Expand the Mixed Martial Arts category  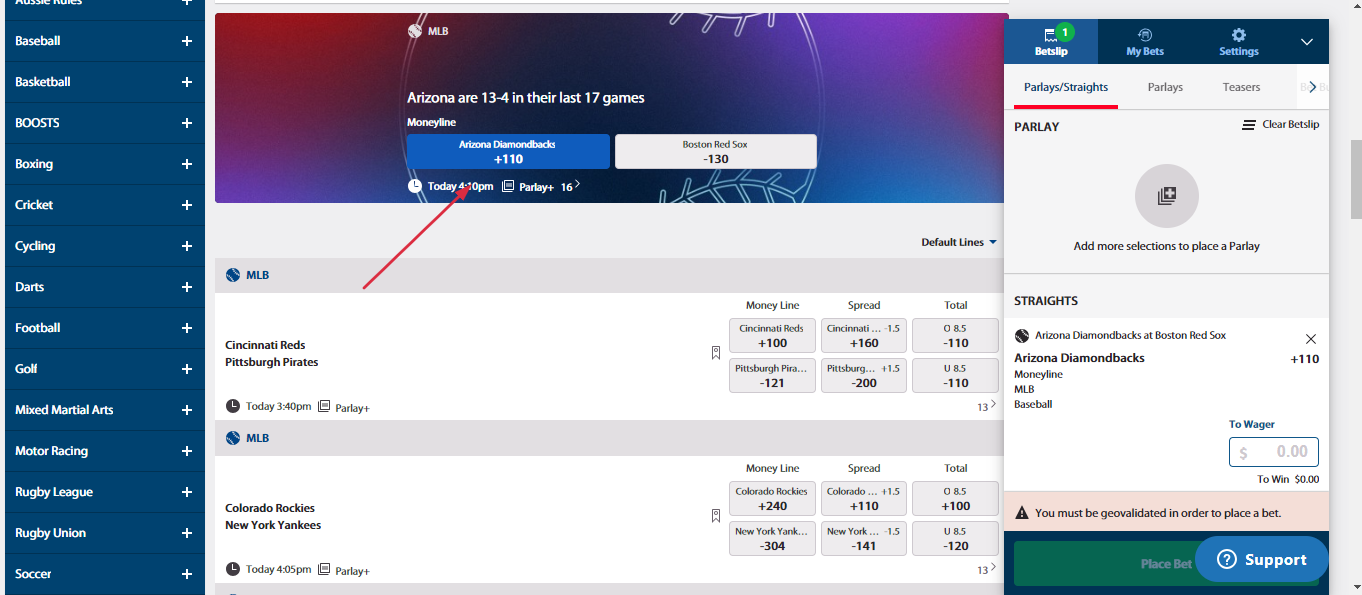(x=186, y=410)
